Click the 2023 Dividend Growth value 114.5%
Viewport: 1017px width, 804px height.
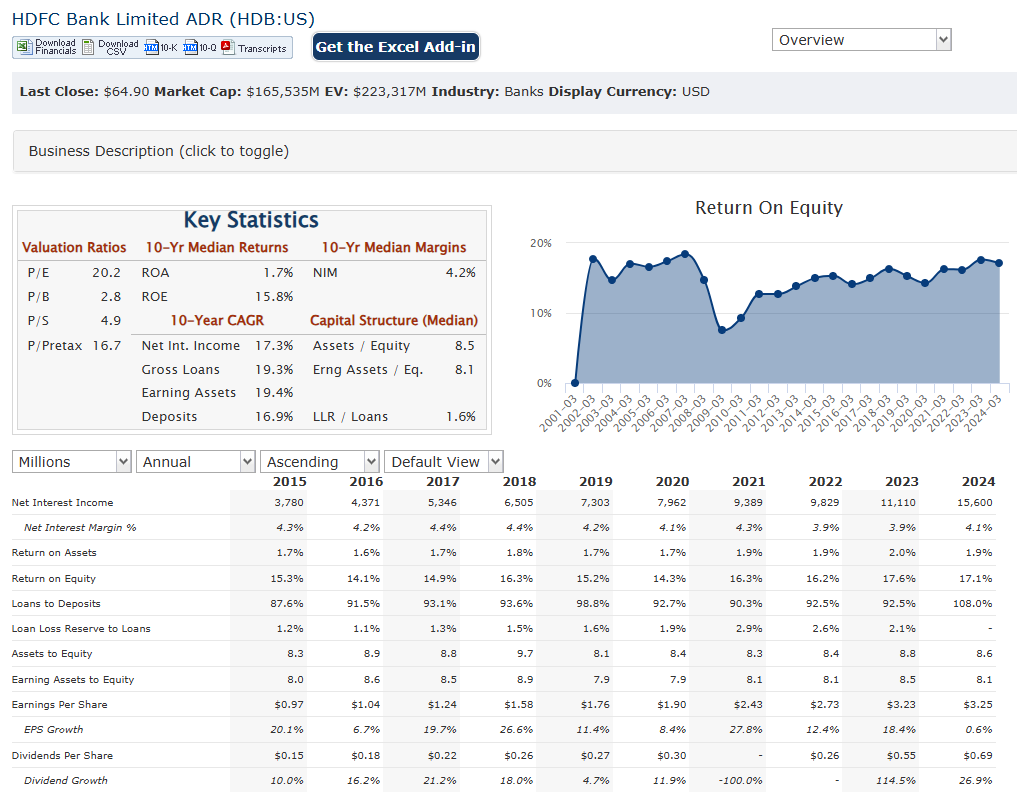pyautogui.click(x=896, y=781)
